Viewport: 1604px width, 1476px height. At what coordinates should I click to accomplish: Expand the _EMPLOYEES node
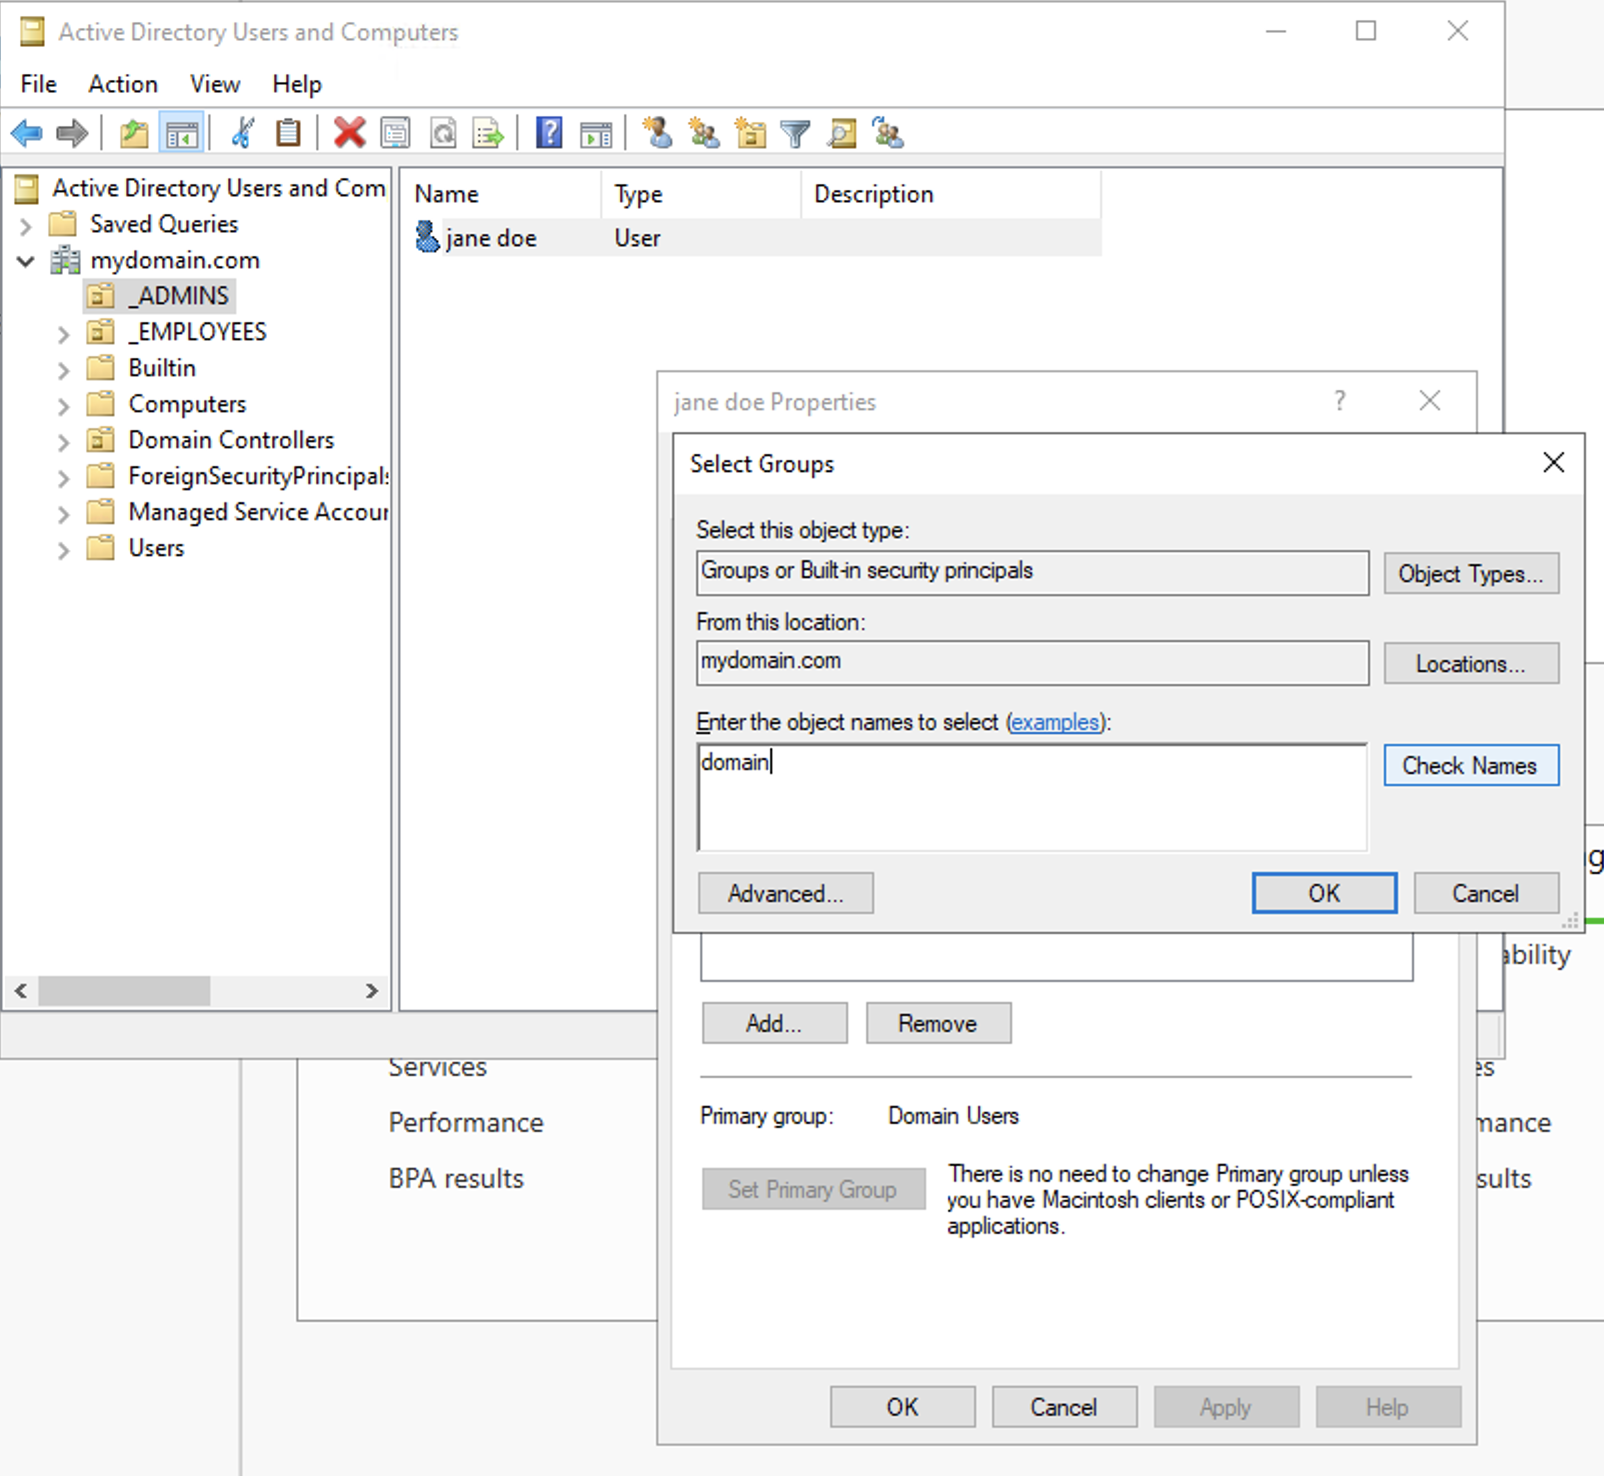tap(63, 333)
